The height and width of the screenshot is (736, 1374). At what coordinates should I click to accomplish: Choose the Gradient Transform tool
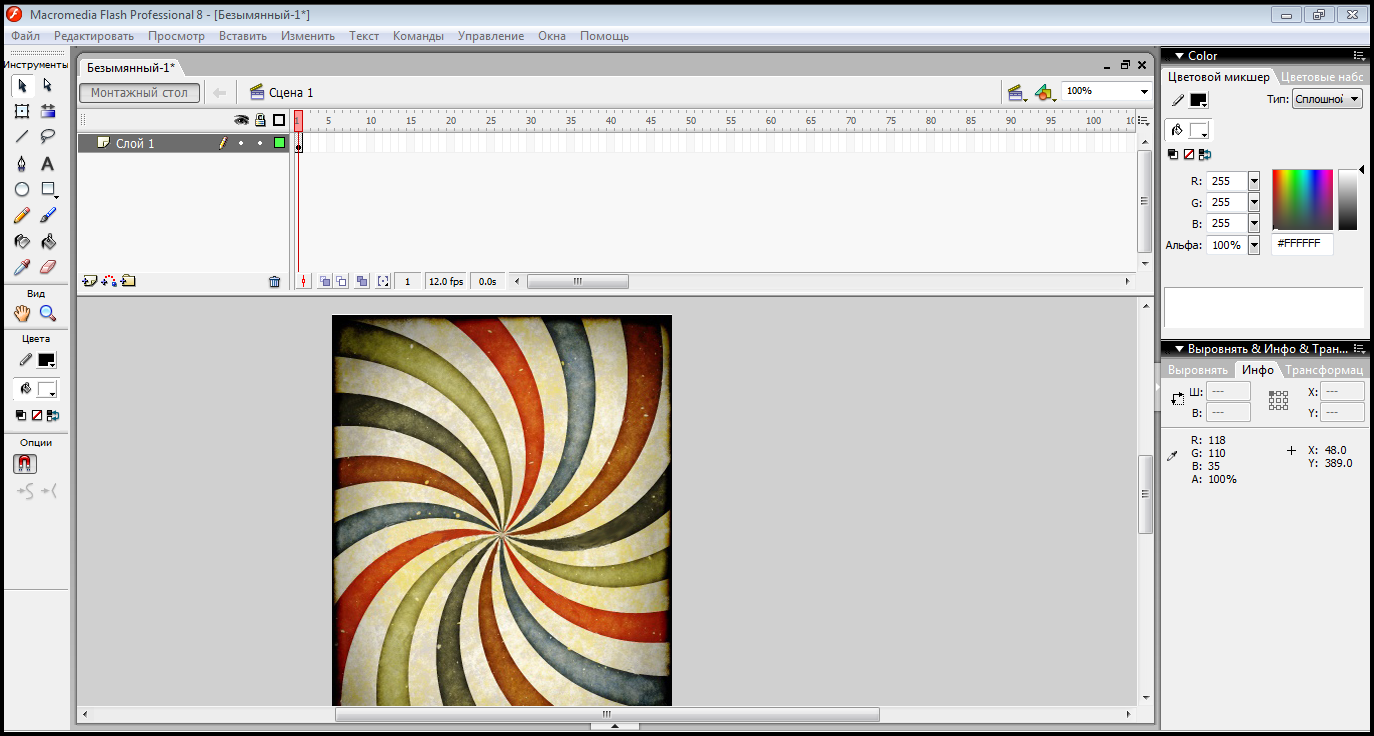click(x=47, y=111)
